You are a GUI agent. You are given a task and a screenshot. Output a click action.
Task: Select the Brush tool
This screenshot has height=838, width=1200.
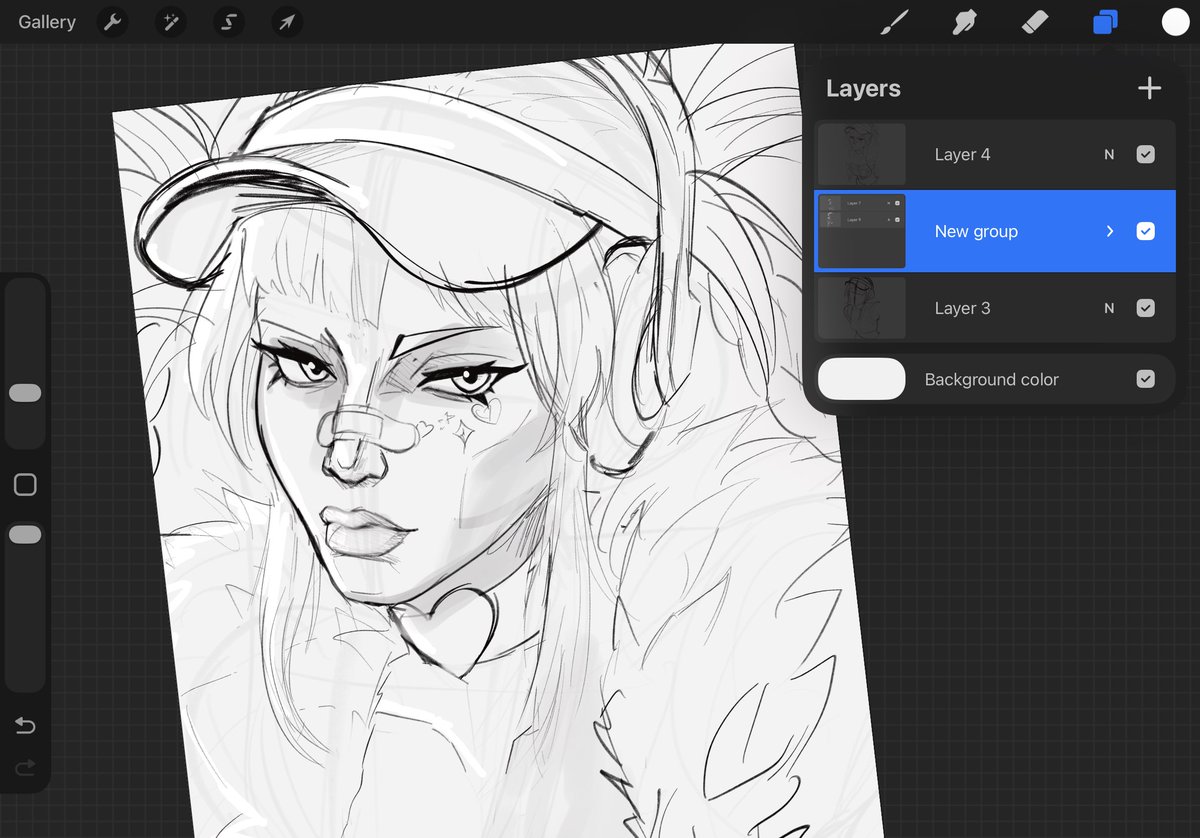click(893, 21)
